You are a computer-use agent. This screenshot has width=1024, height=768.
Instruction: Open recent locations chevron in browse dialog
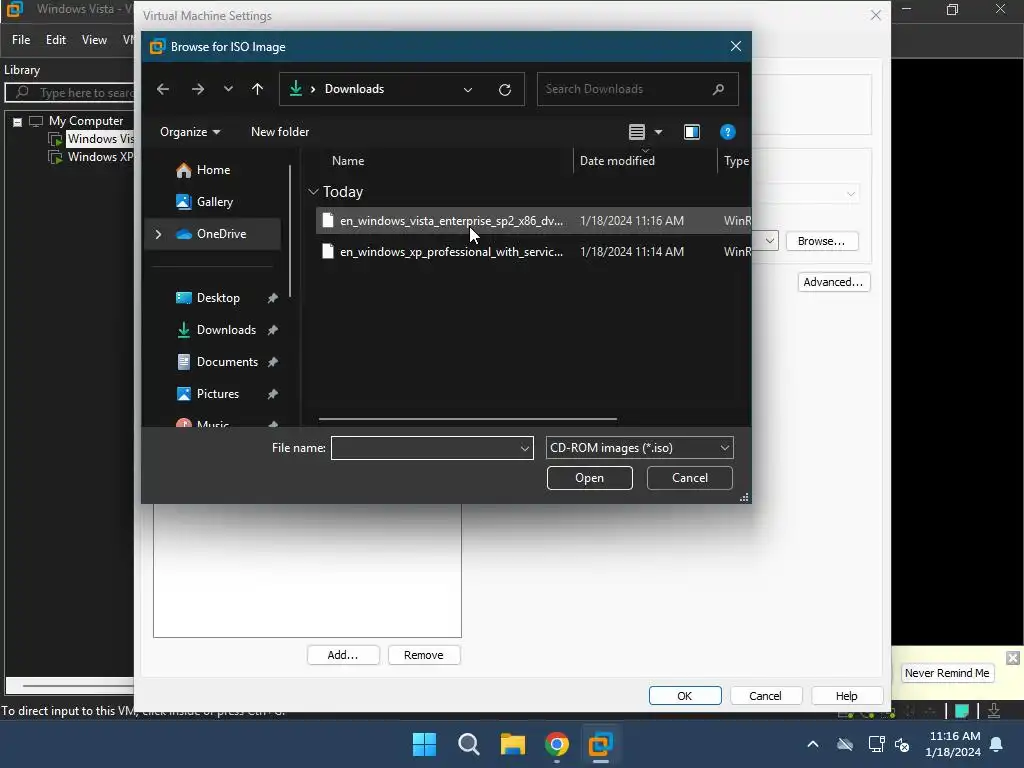click(228, 89)
